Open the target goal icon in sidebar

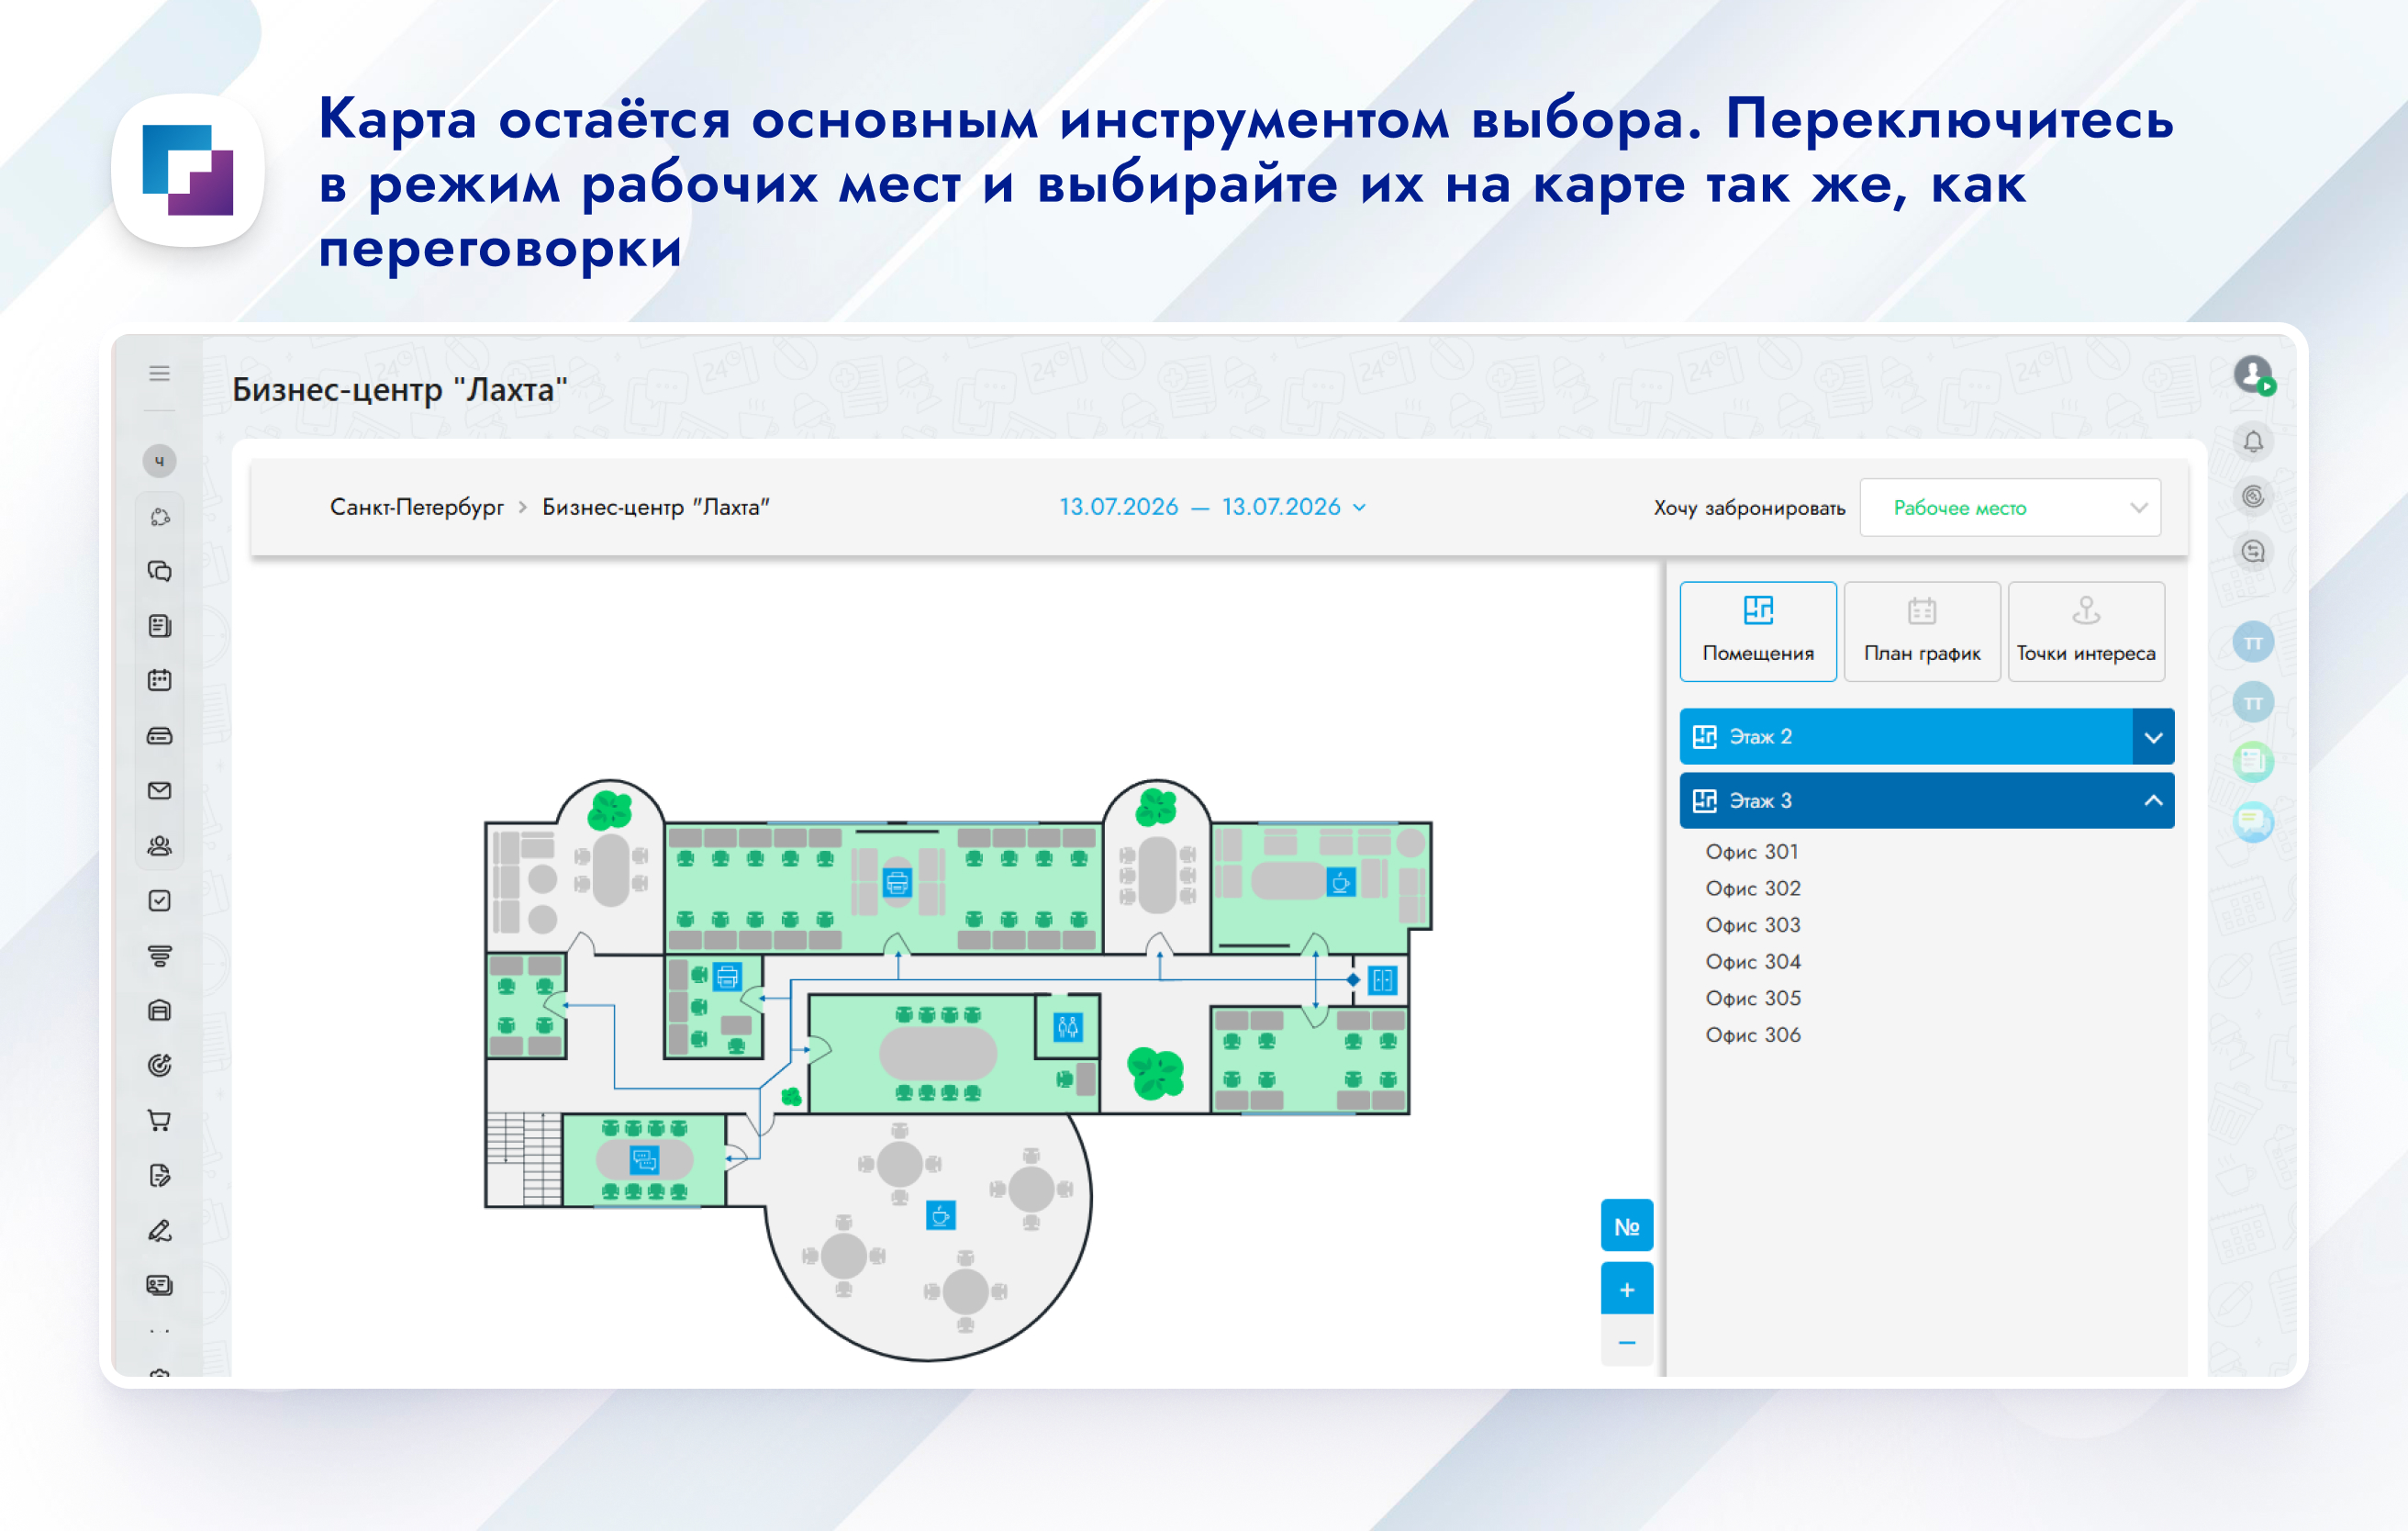pos(159,1065)
